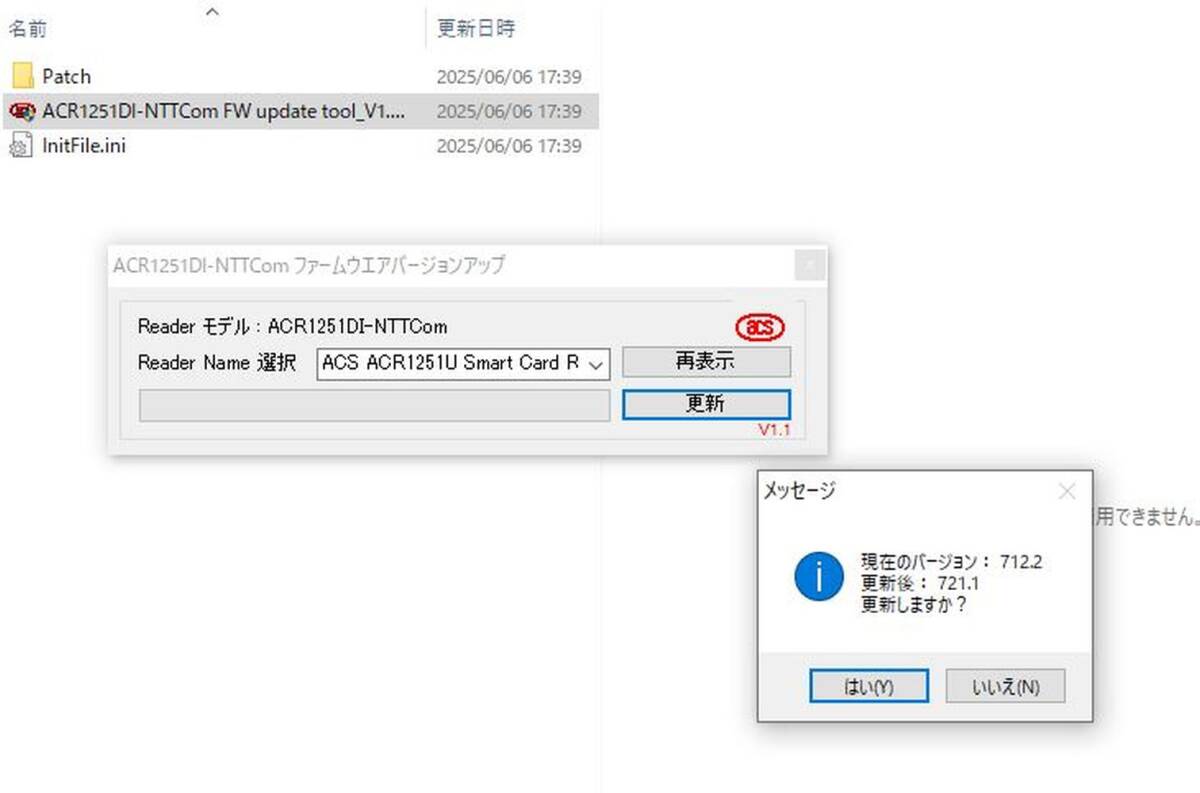Decline update with いいえ(N)
This screenshot has height=793, width=1200.
point(1005,686)
